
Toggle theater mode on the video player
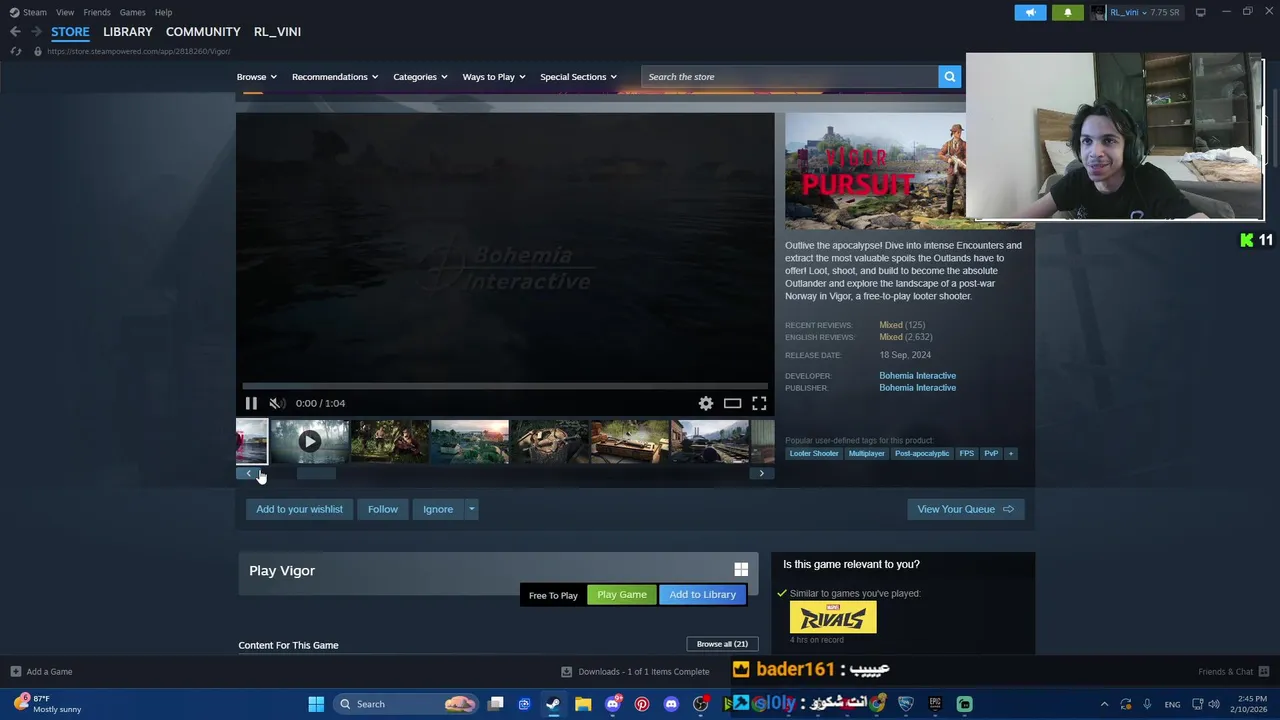pos(732,403)
